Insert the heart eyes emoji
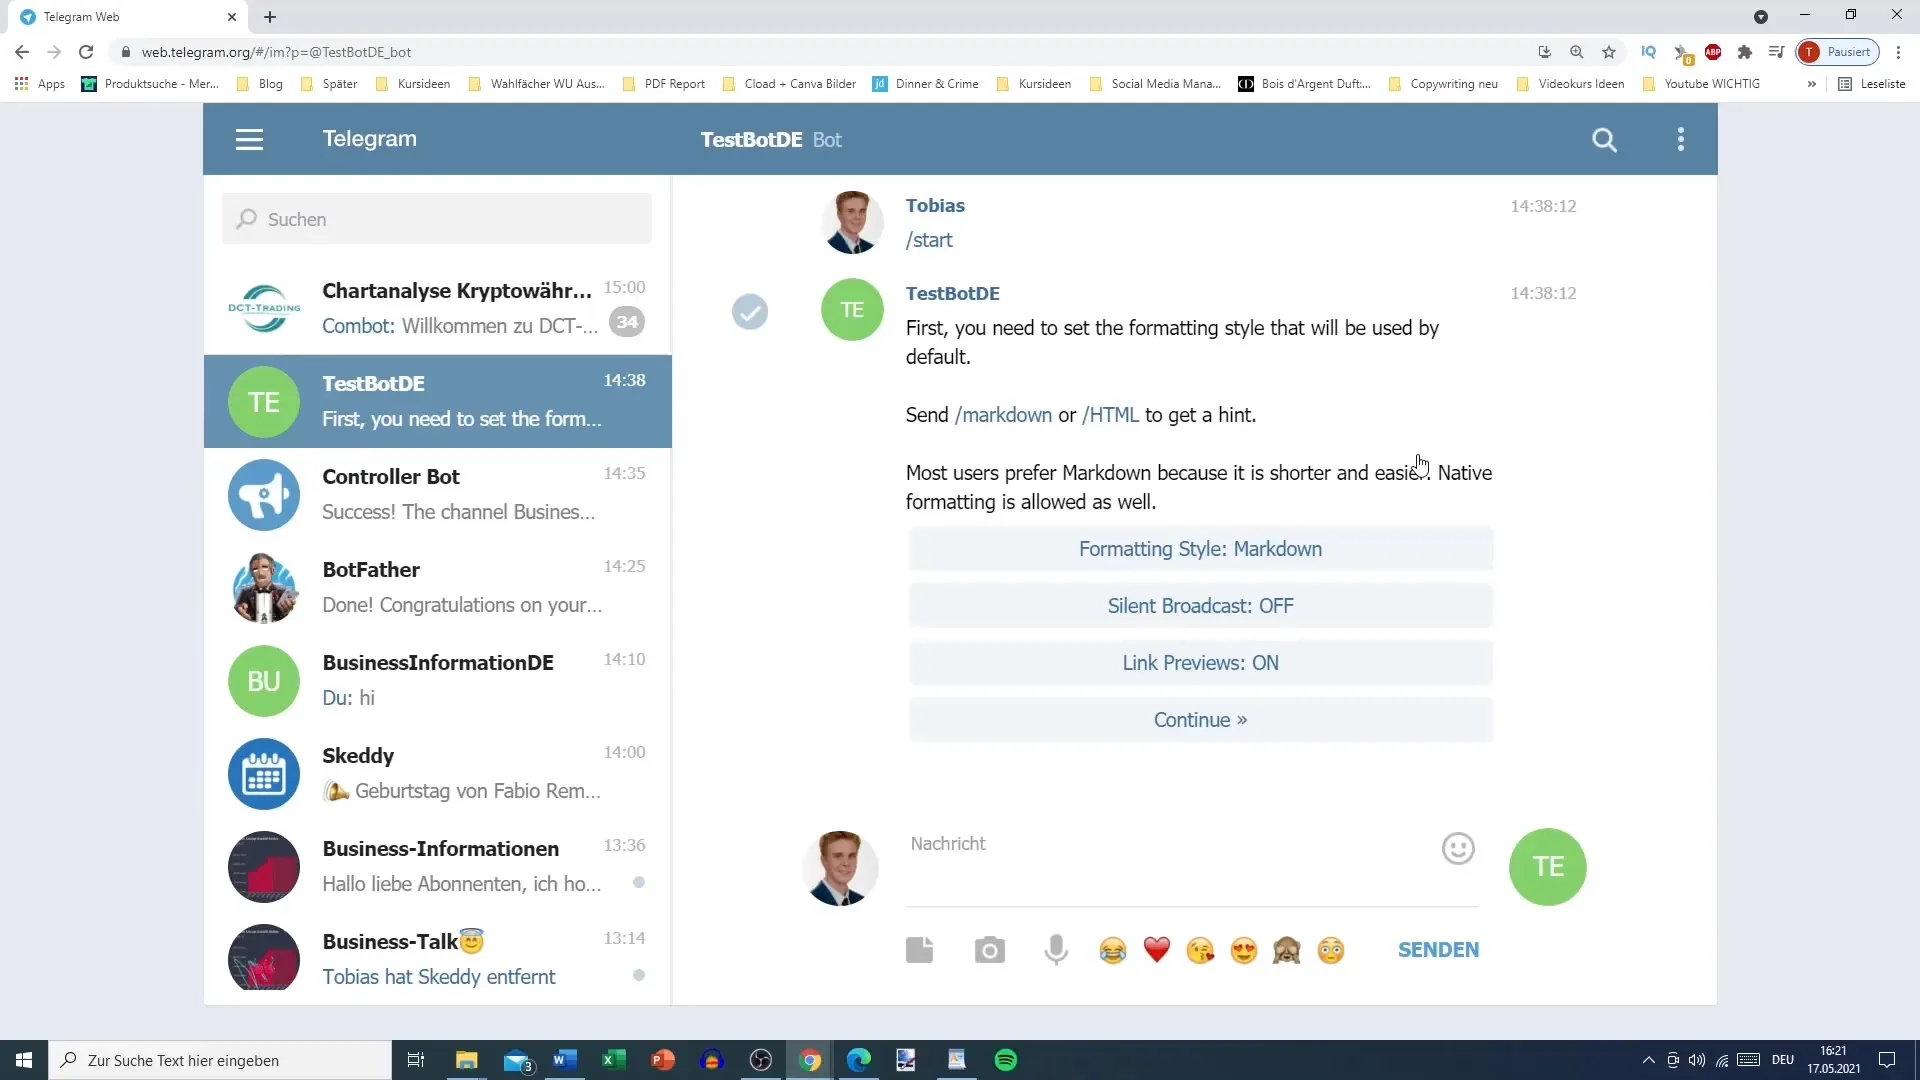The height and width of the screenshot is (1080, 1920). pyautogui.click(x=1244, y=950)
